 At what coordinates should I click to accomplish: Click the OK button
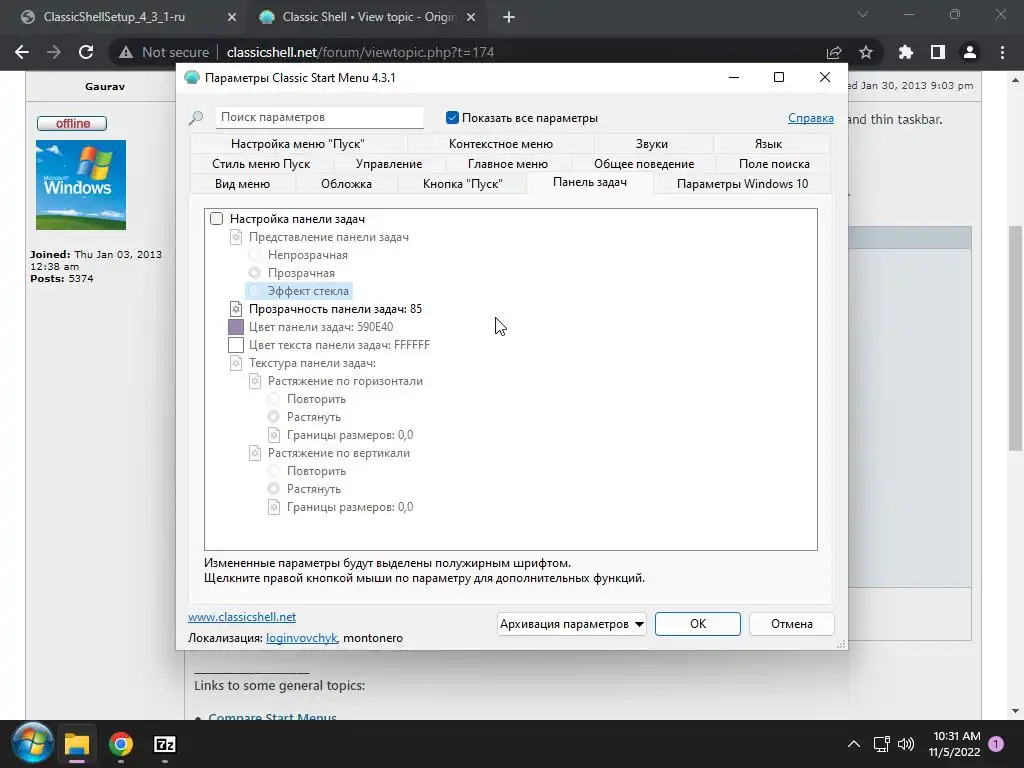(x=697, y=624)
